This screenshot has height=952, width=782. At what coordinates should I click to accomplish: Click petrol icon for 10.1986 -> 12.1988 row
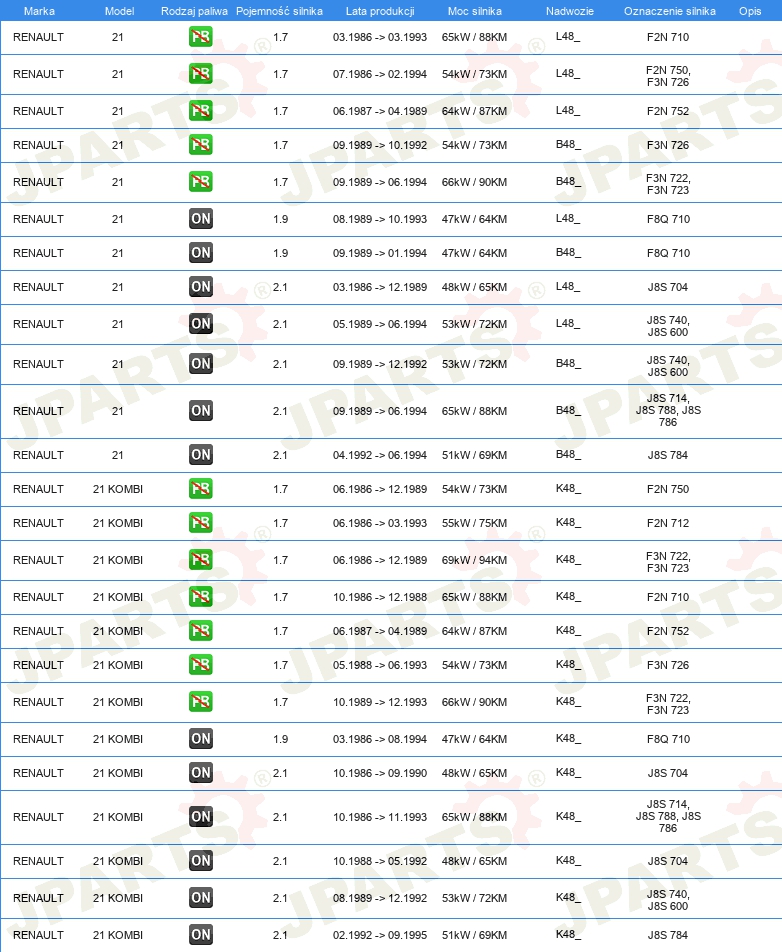pyautogui.click(x=200, y=597)
